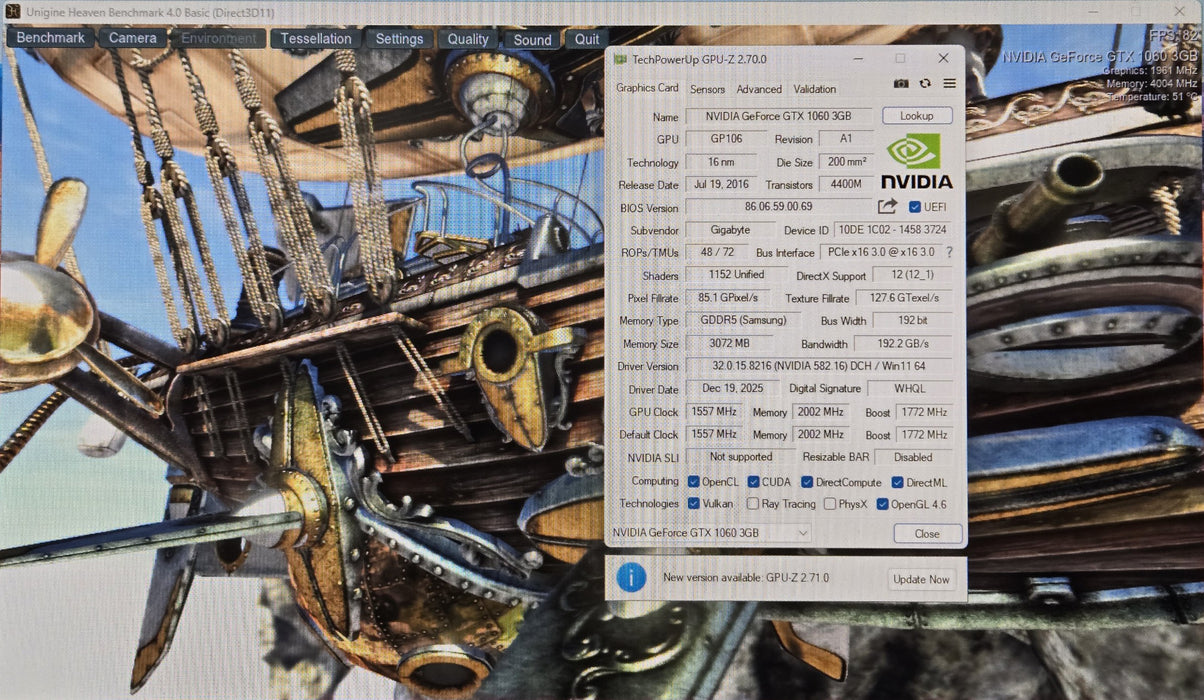Click the Die Size value 200 mm²
This screenshot has height=700, width=1204.
coord(846,162)
